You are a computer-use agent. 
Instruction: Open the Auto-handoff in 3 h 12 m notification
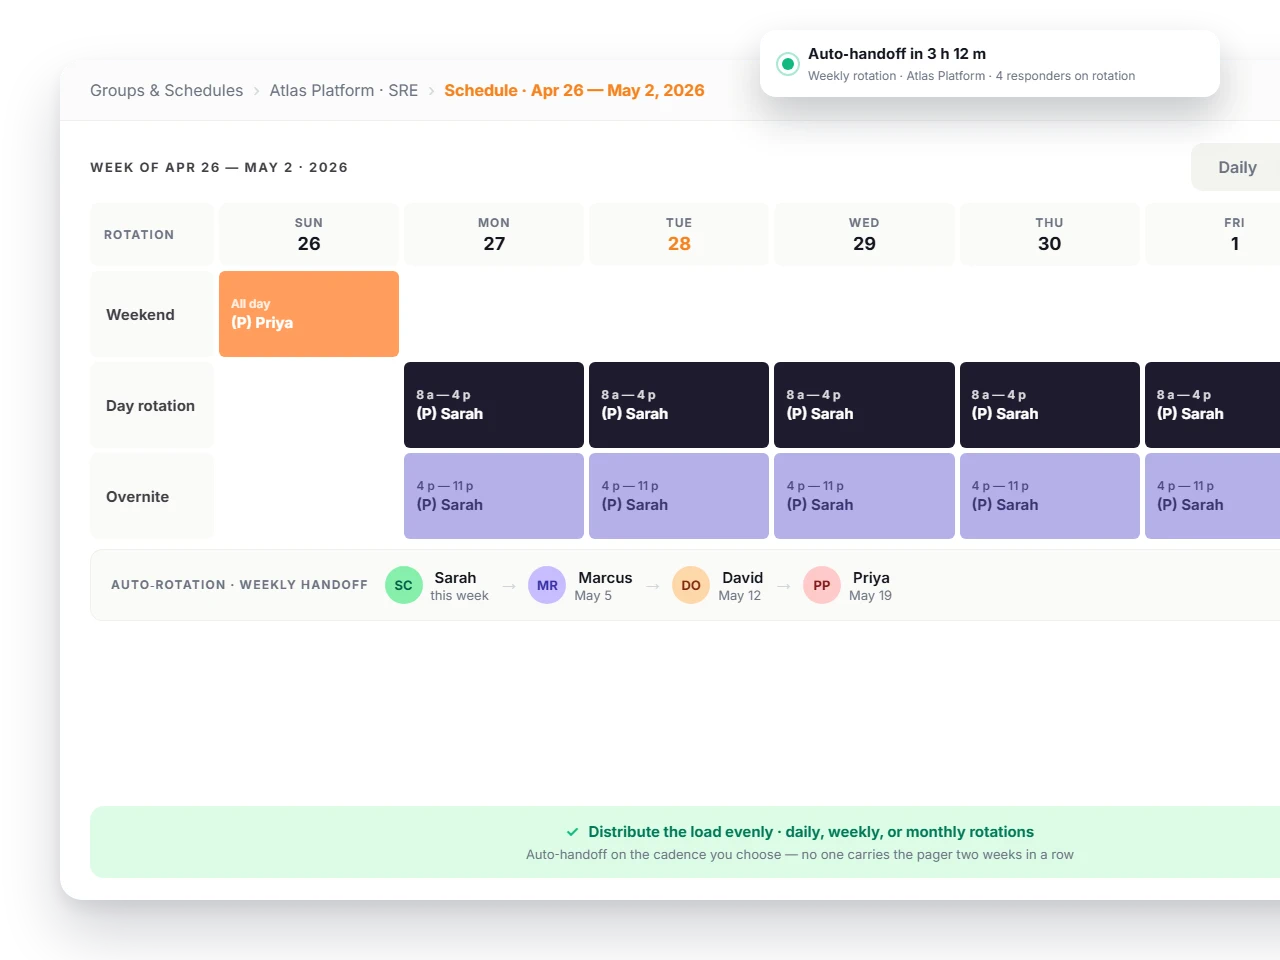pyautogui.click(x=990, y=64)
